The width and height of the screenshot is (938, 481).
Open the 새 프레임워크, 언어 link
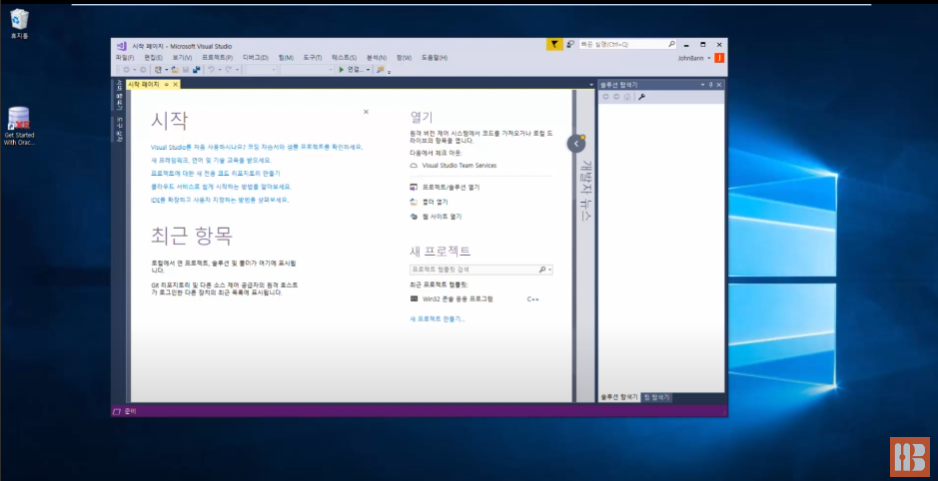tap(211, 160)
